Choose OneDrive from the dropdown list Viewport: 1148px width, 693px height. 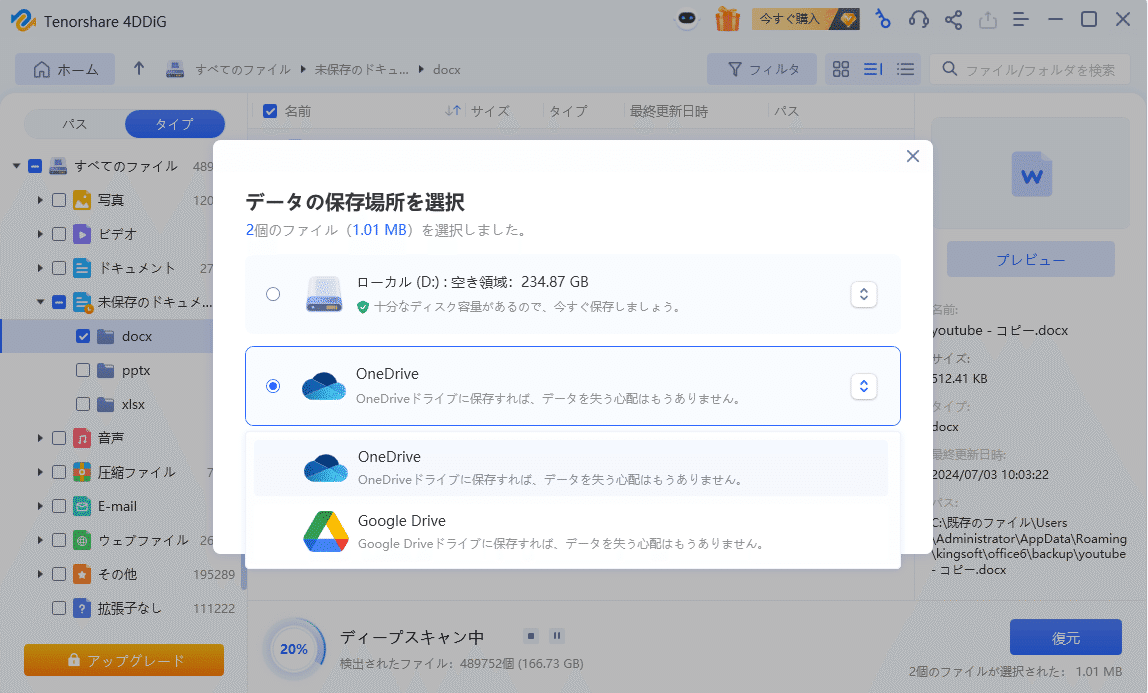[x=571, y=467]
